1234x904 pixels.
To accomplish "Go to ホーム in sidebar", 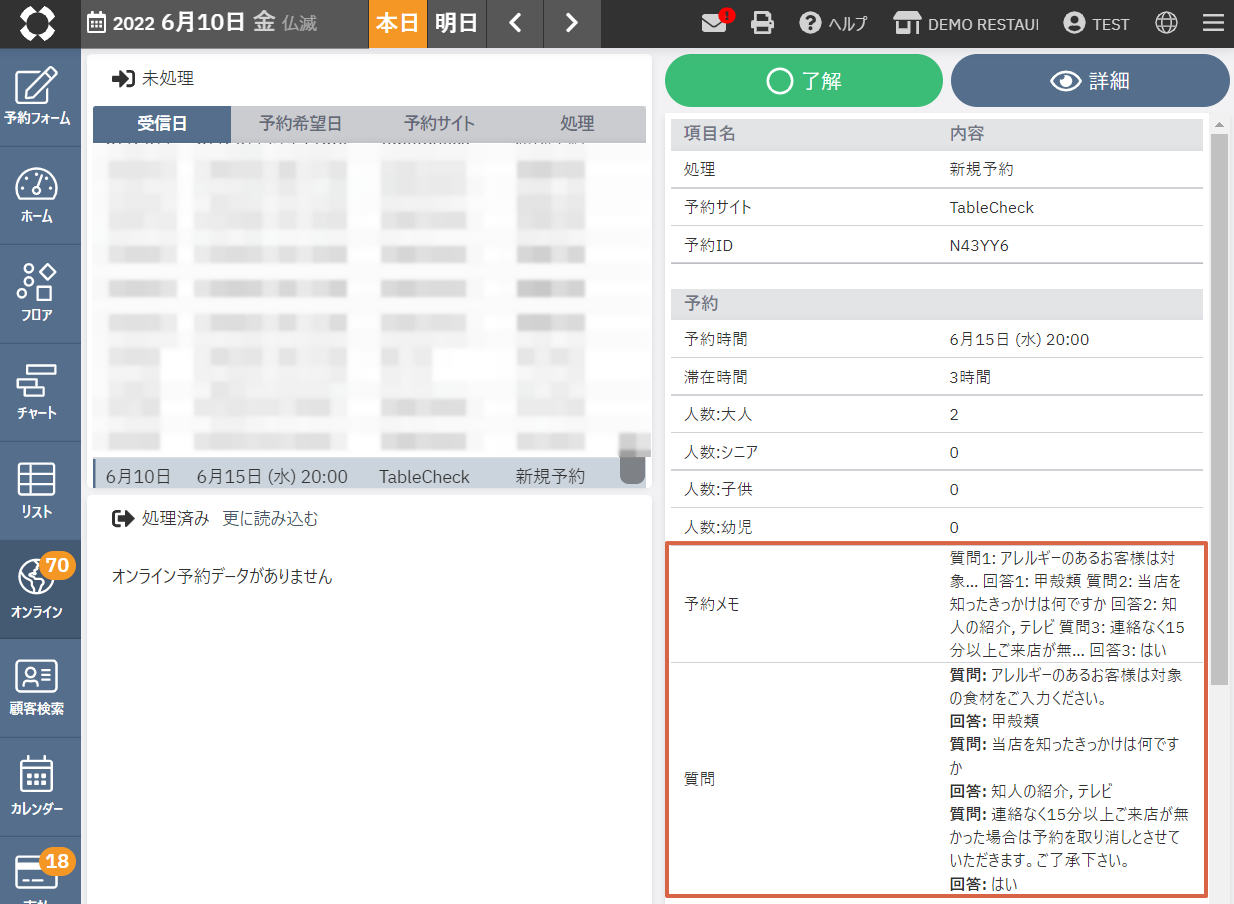I will pyautogui.click(x=40, y=196).
